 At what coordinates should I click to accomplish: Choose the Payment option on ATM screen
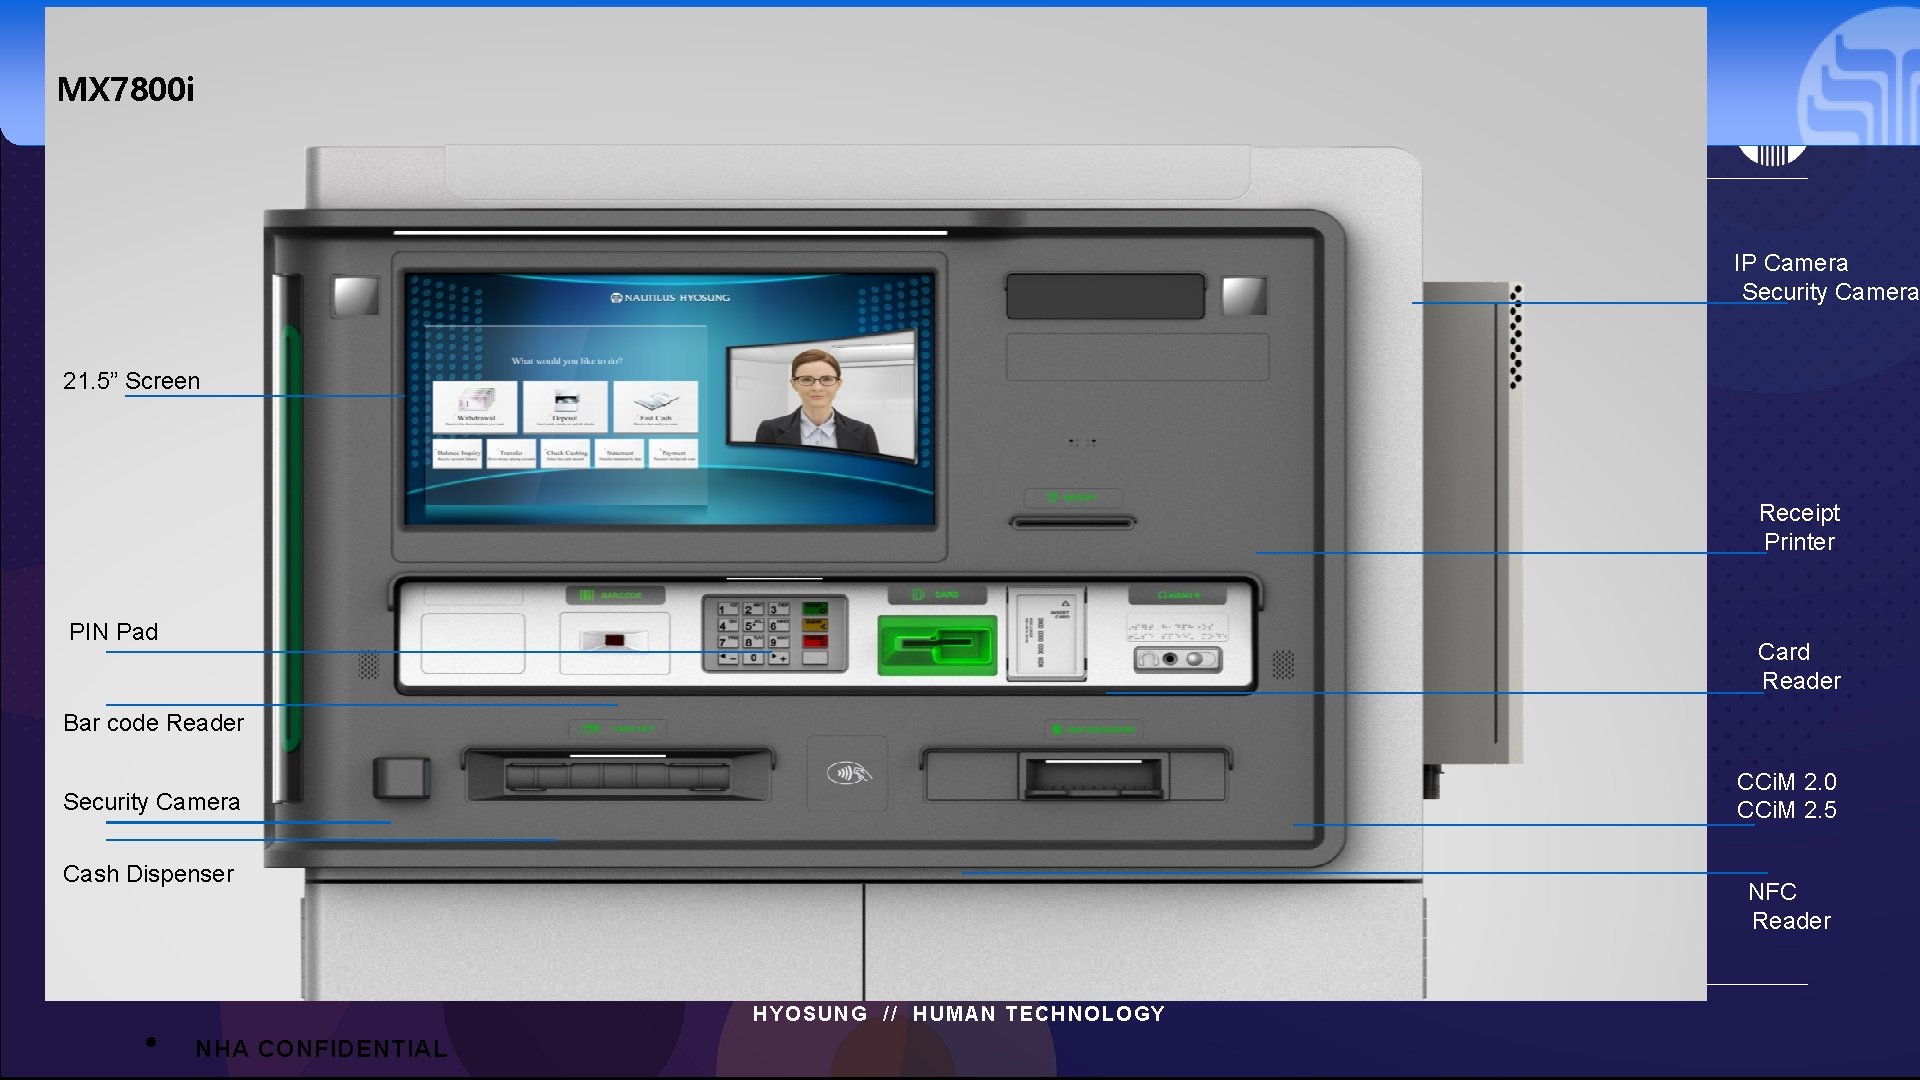point(674,453)
